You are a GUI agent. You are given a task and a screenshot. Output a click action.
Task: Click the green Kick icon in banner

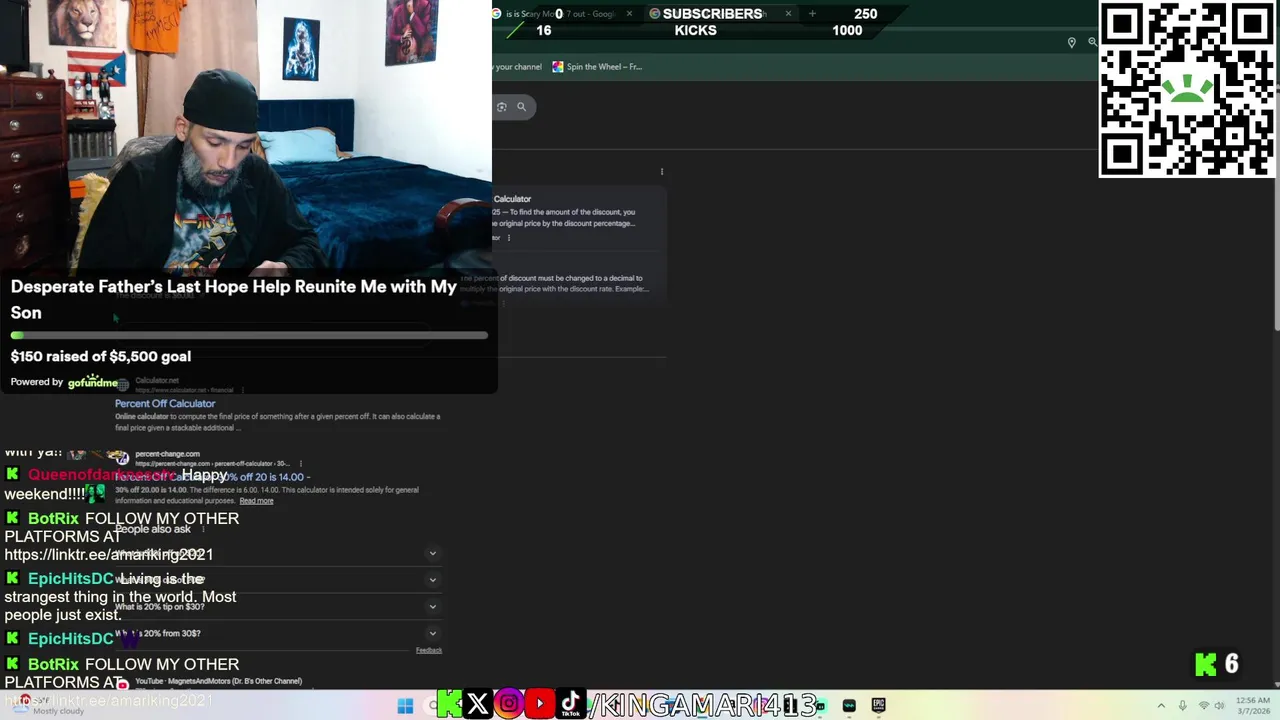tap(449, 704)
